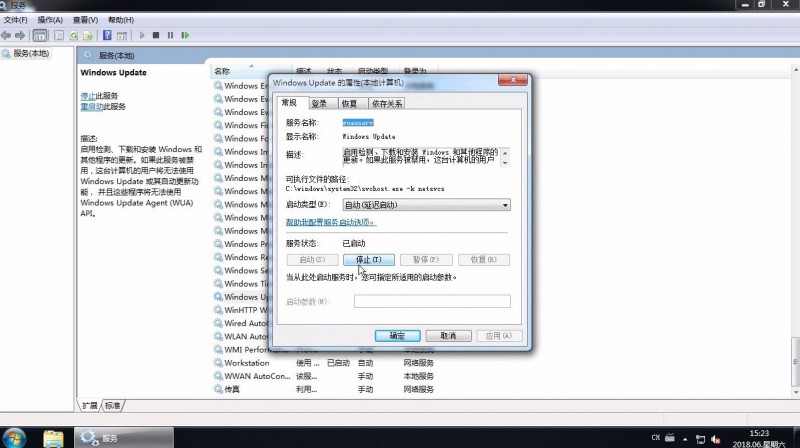This screenshot has height=448, width=800.
Task: Open File Explorer from the taskbar
Action: tap(53, 438)
